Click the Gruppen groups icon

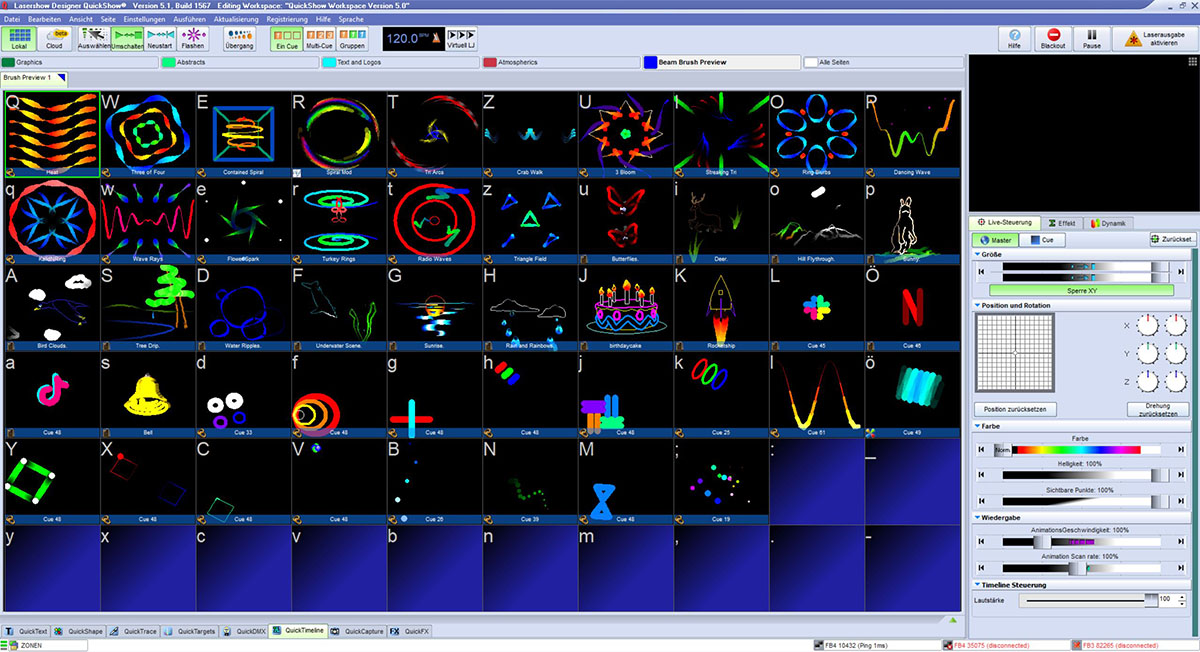coord(353,38)
